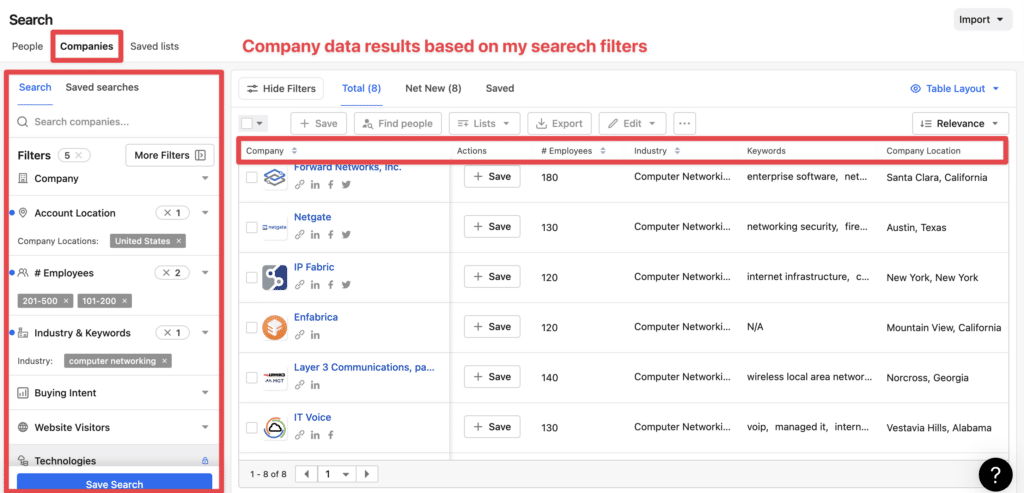Screen dimensions: 1024x493
Task: Click the IP Fabric company logo
Action: click(x=275, y=278)
